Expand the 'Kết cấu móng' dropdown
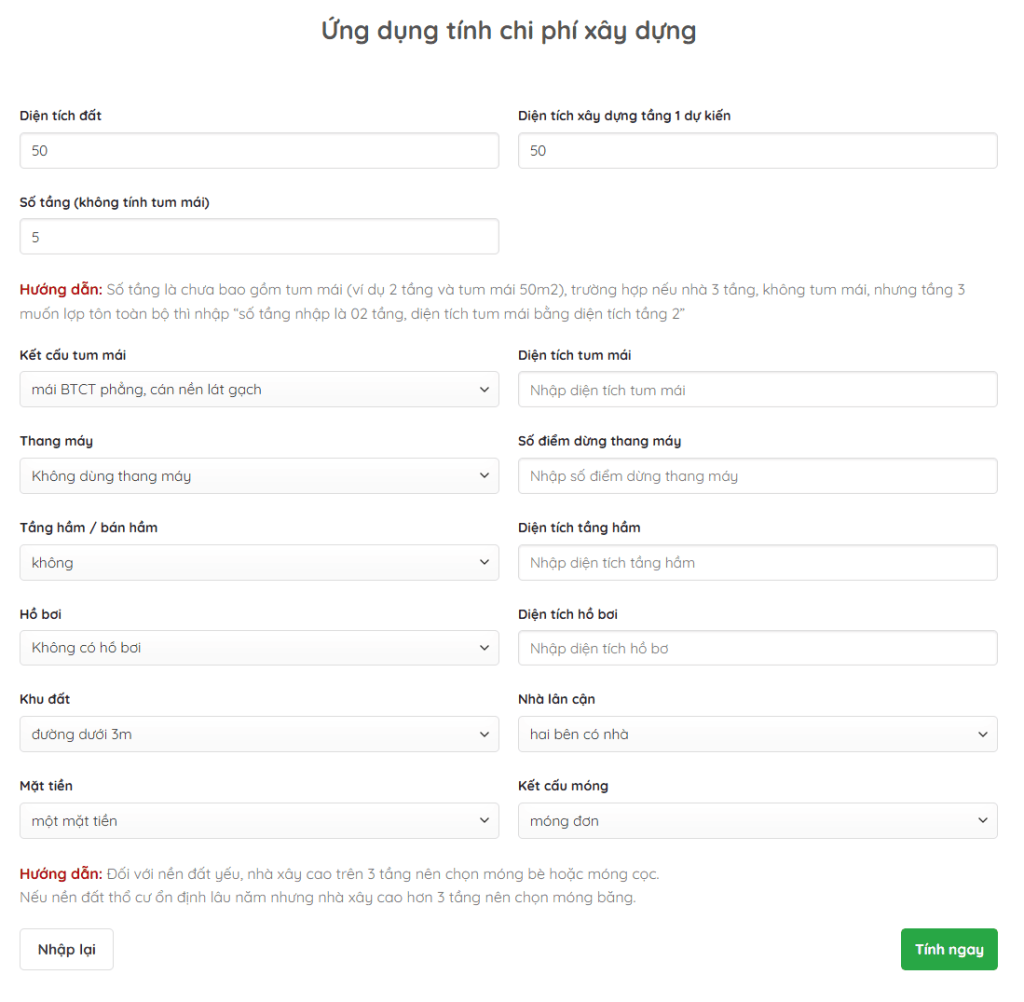 tap(757, 821)
